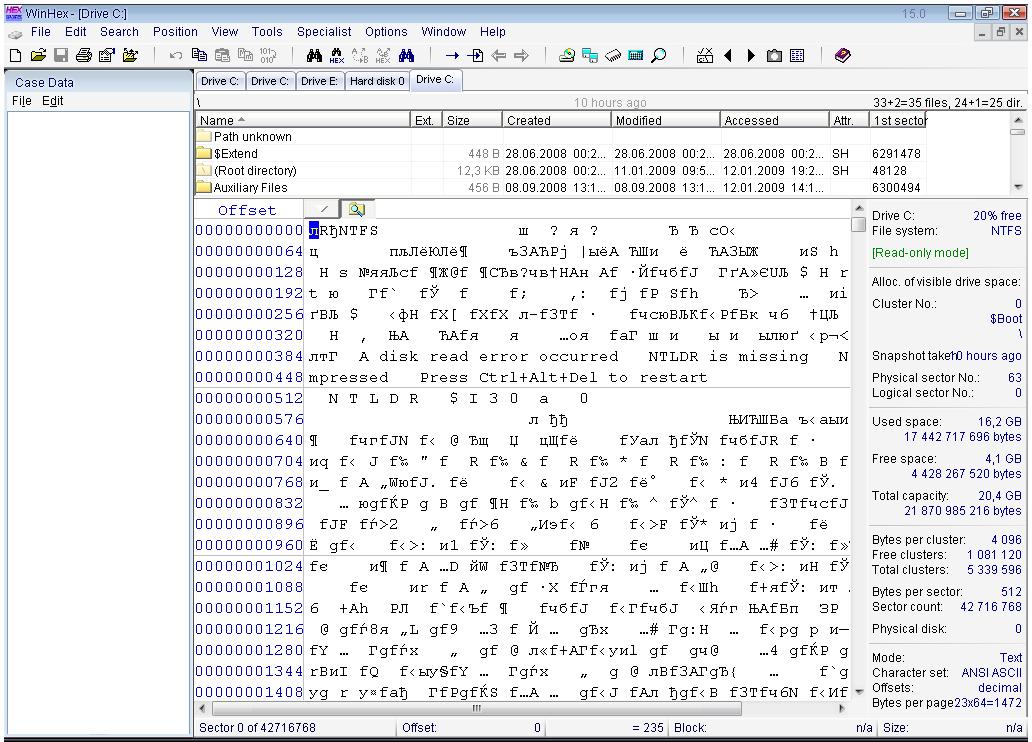The image size is (1032, 742).
Task: Click the Copy Block toolbar icon
Action: (x=199, y=56)
